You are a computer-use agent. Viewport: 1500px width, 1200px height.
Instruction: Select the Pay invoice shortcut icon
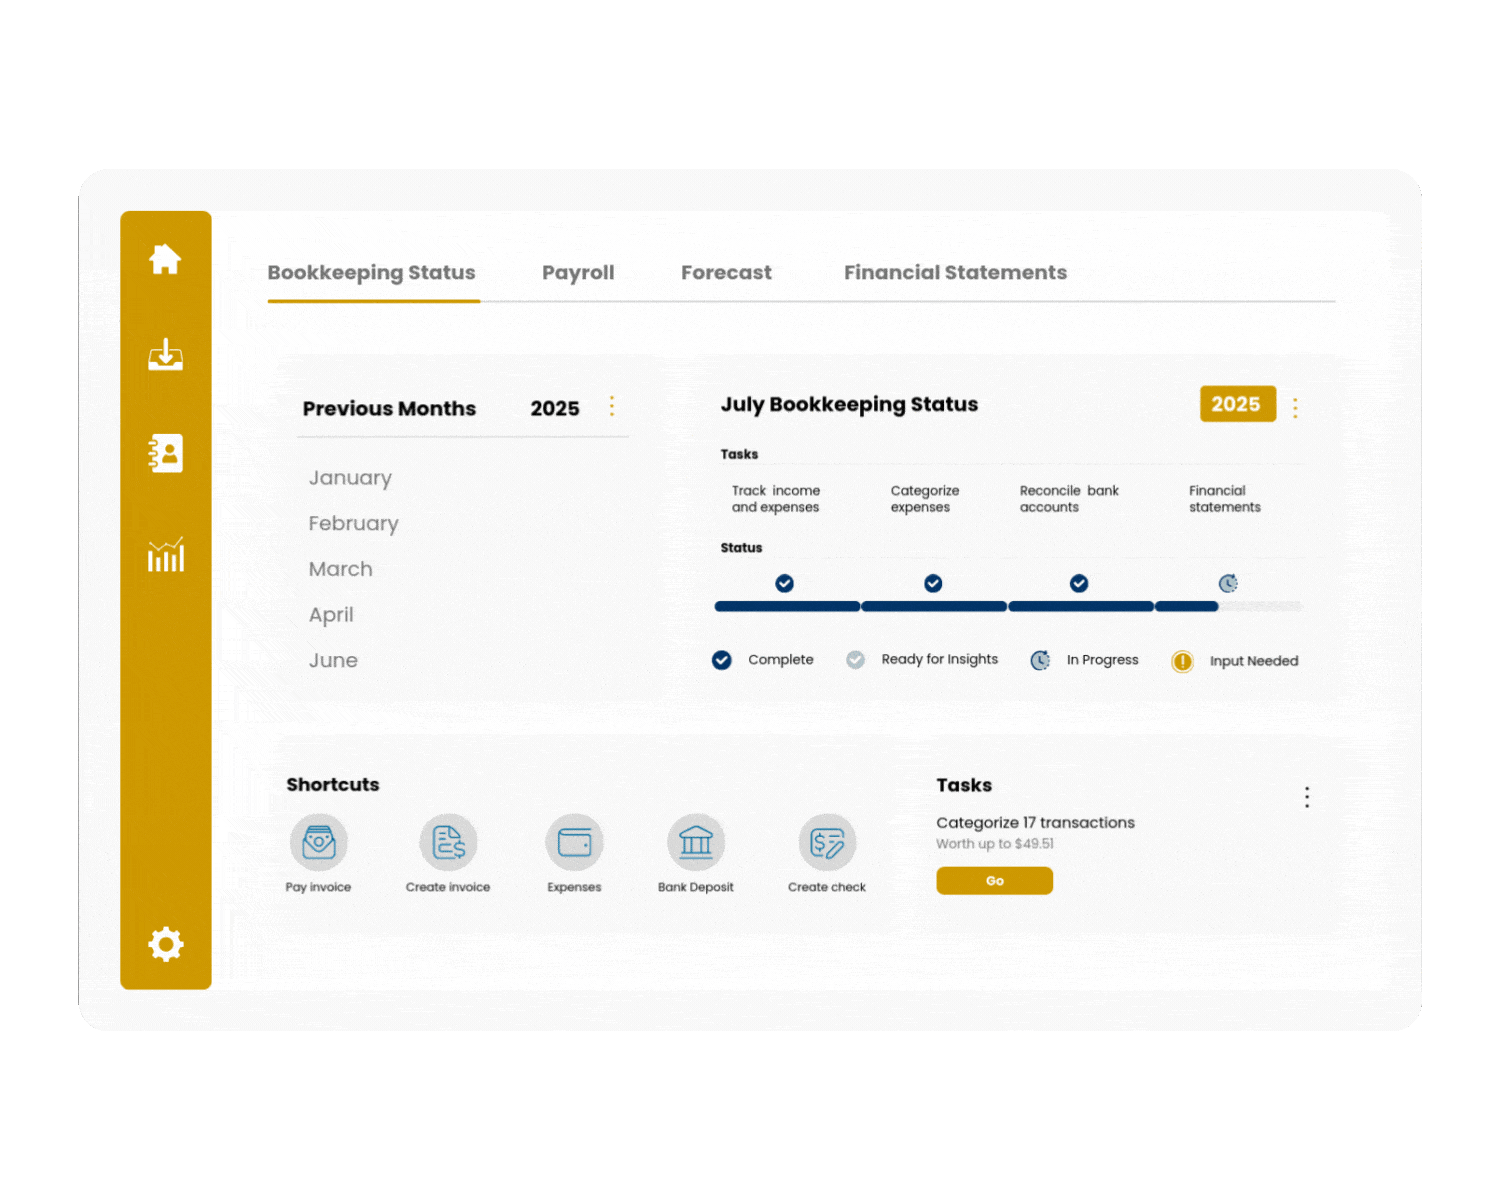(318, 843)
